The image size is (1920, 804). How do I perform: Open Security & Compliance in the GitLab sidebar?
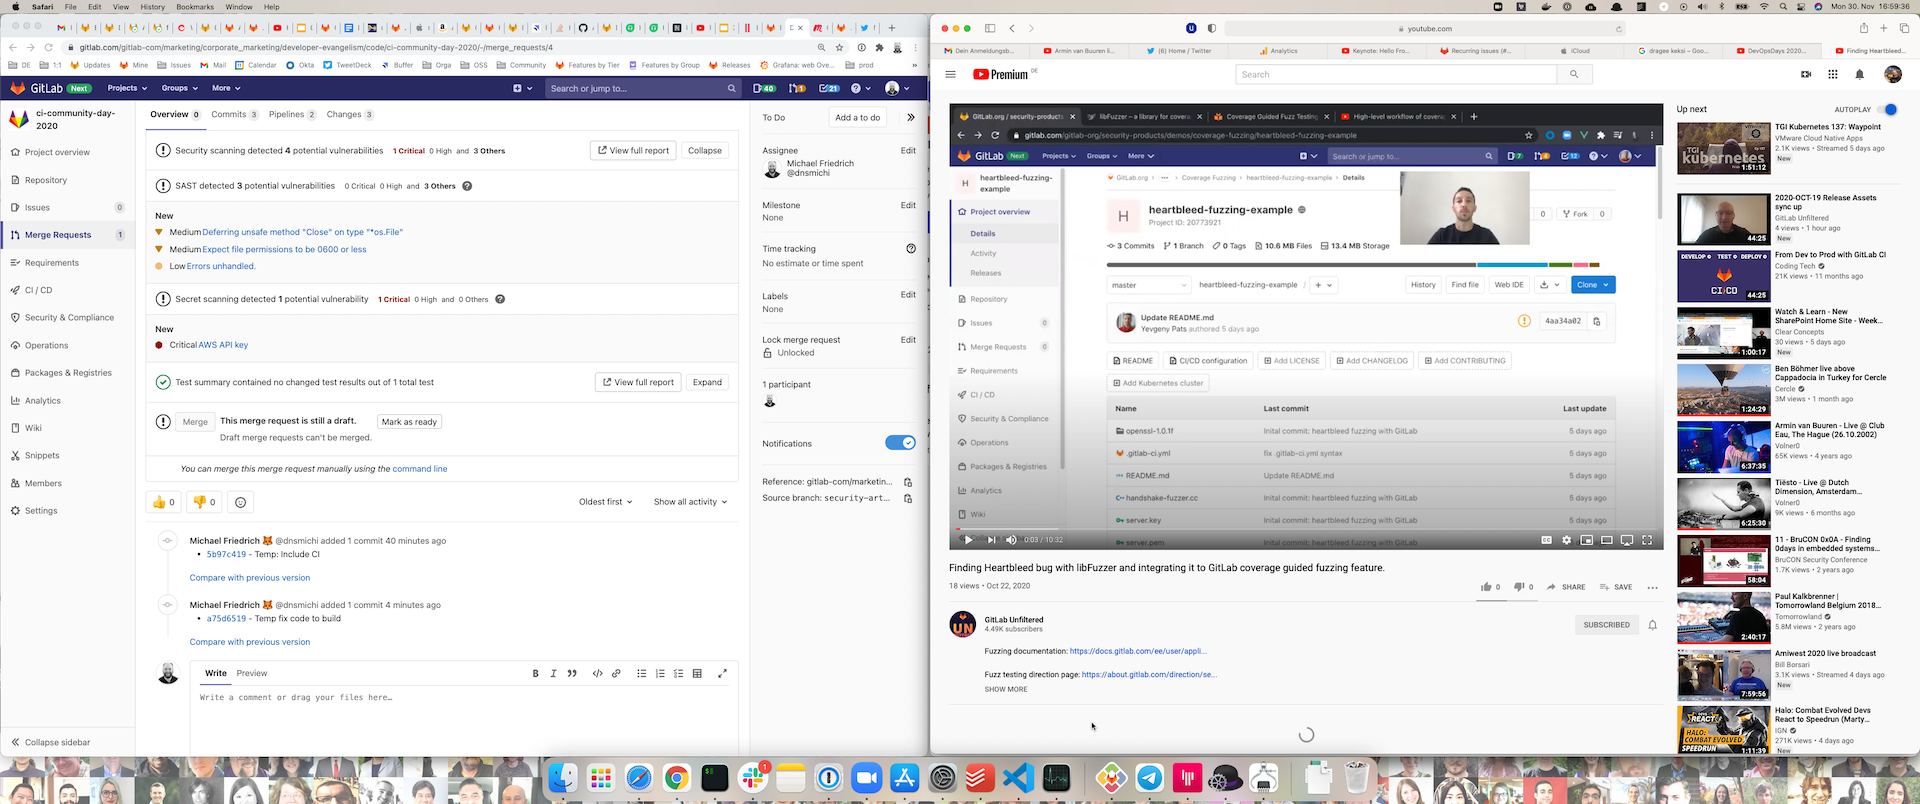[69, 317]
